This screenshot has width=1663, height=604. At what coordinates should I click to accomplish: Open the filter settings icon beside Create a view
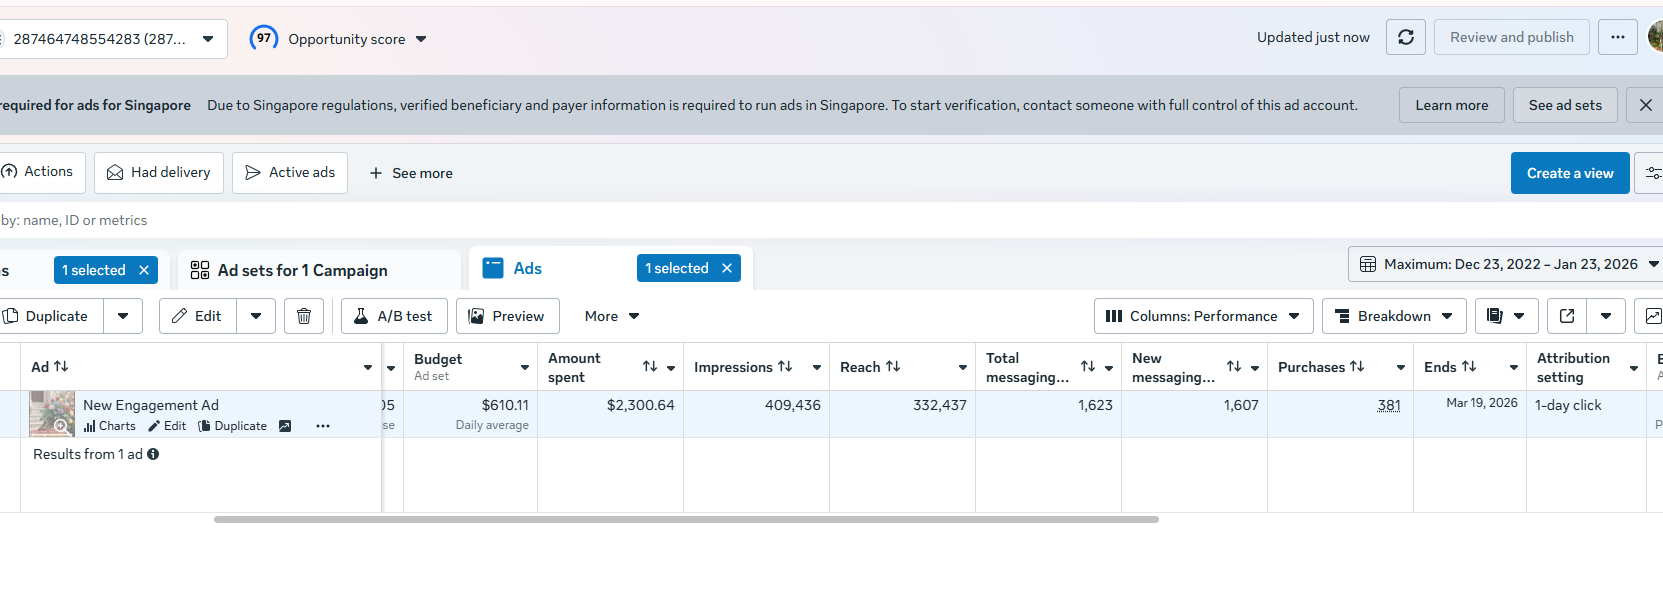[1652, 173]
